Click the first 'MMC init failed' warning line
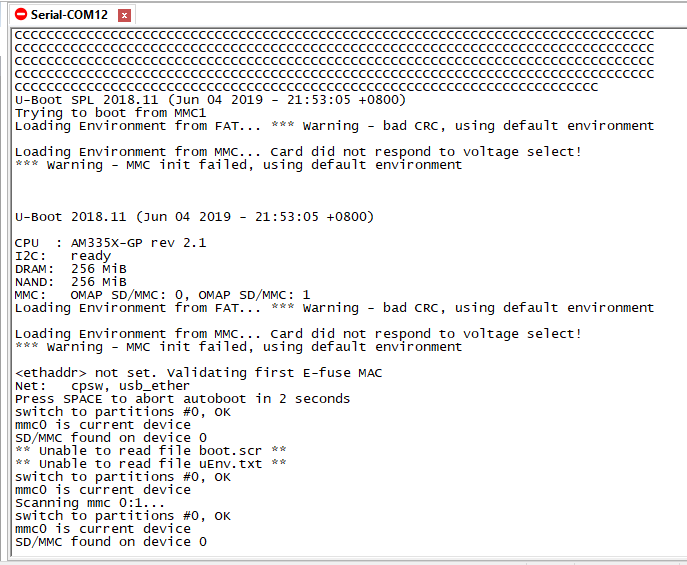This screenshot has height=565, width=687. click(x=238, y=165)
